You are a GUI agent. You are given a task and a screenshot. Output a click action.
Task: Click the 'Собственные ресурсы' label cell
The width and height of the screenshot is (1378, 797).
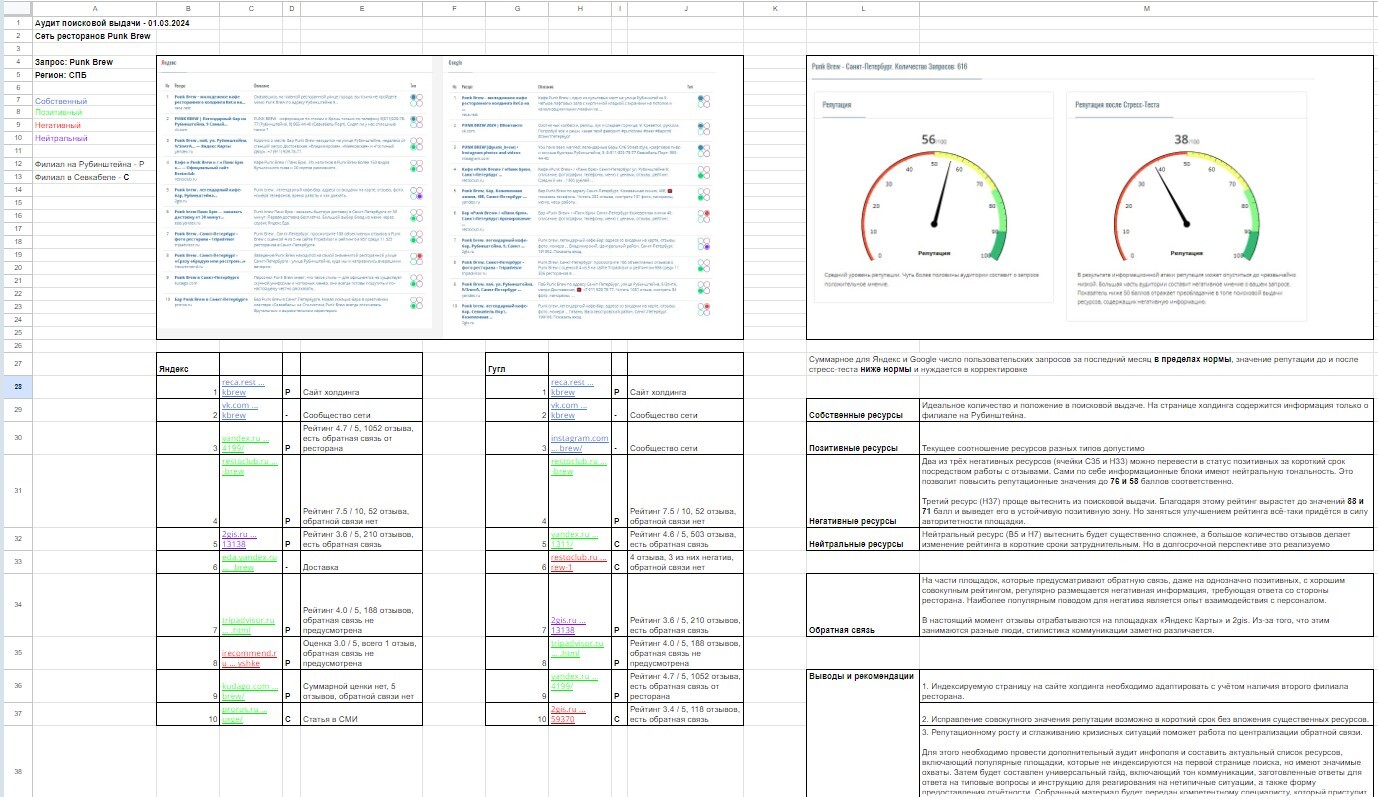coord(862,410)
